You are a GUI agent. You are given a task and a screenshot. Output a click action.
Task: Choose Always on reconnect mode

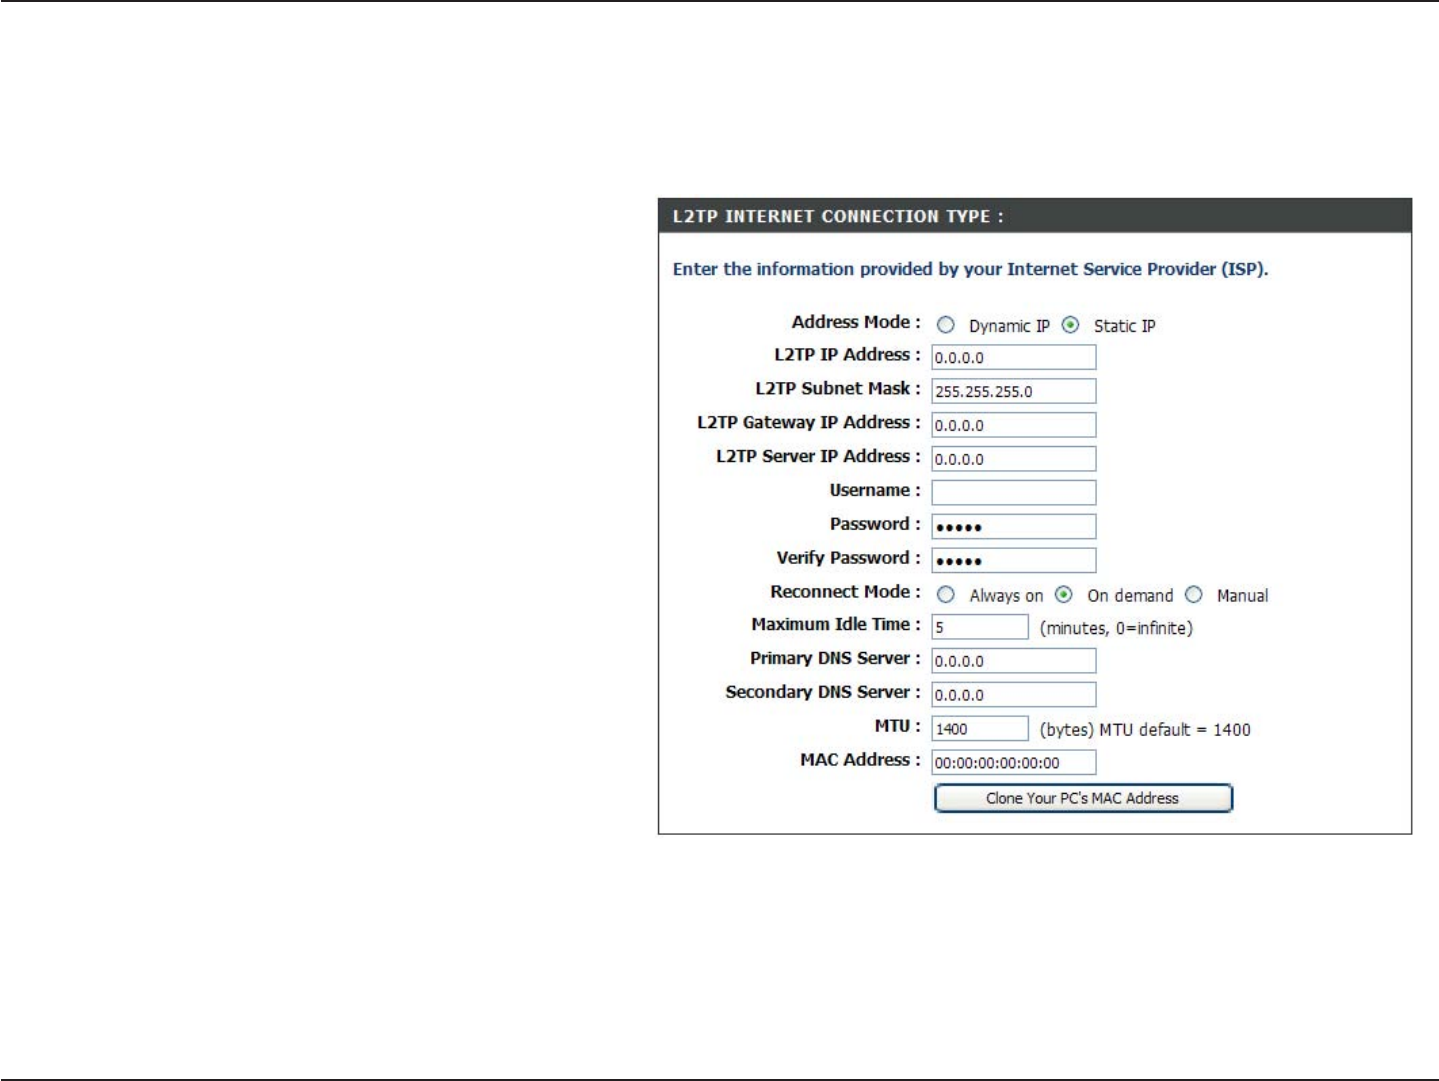pos(945,595)
